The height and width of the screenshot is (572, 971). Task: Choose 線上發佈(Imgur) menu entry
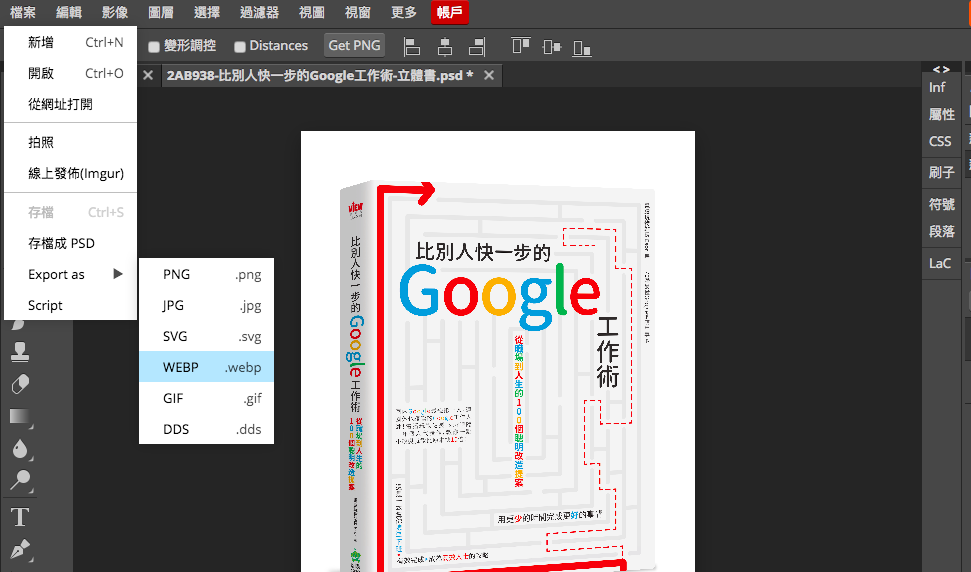coord(71,173)
